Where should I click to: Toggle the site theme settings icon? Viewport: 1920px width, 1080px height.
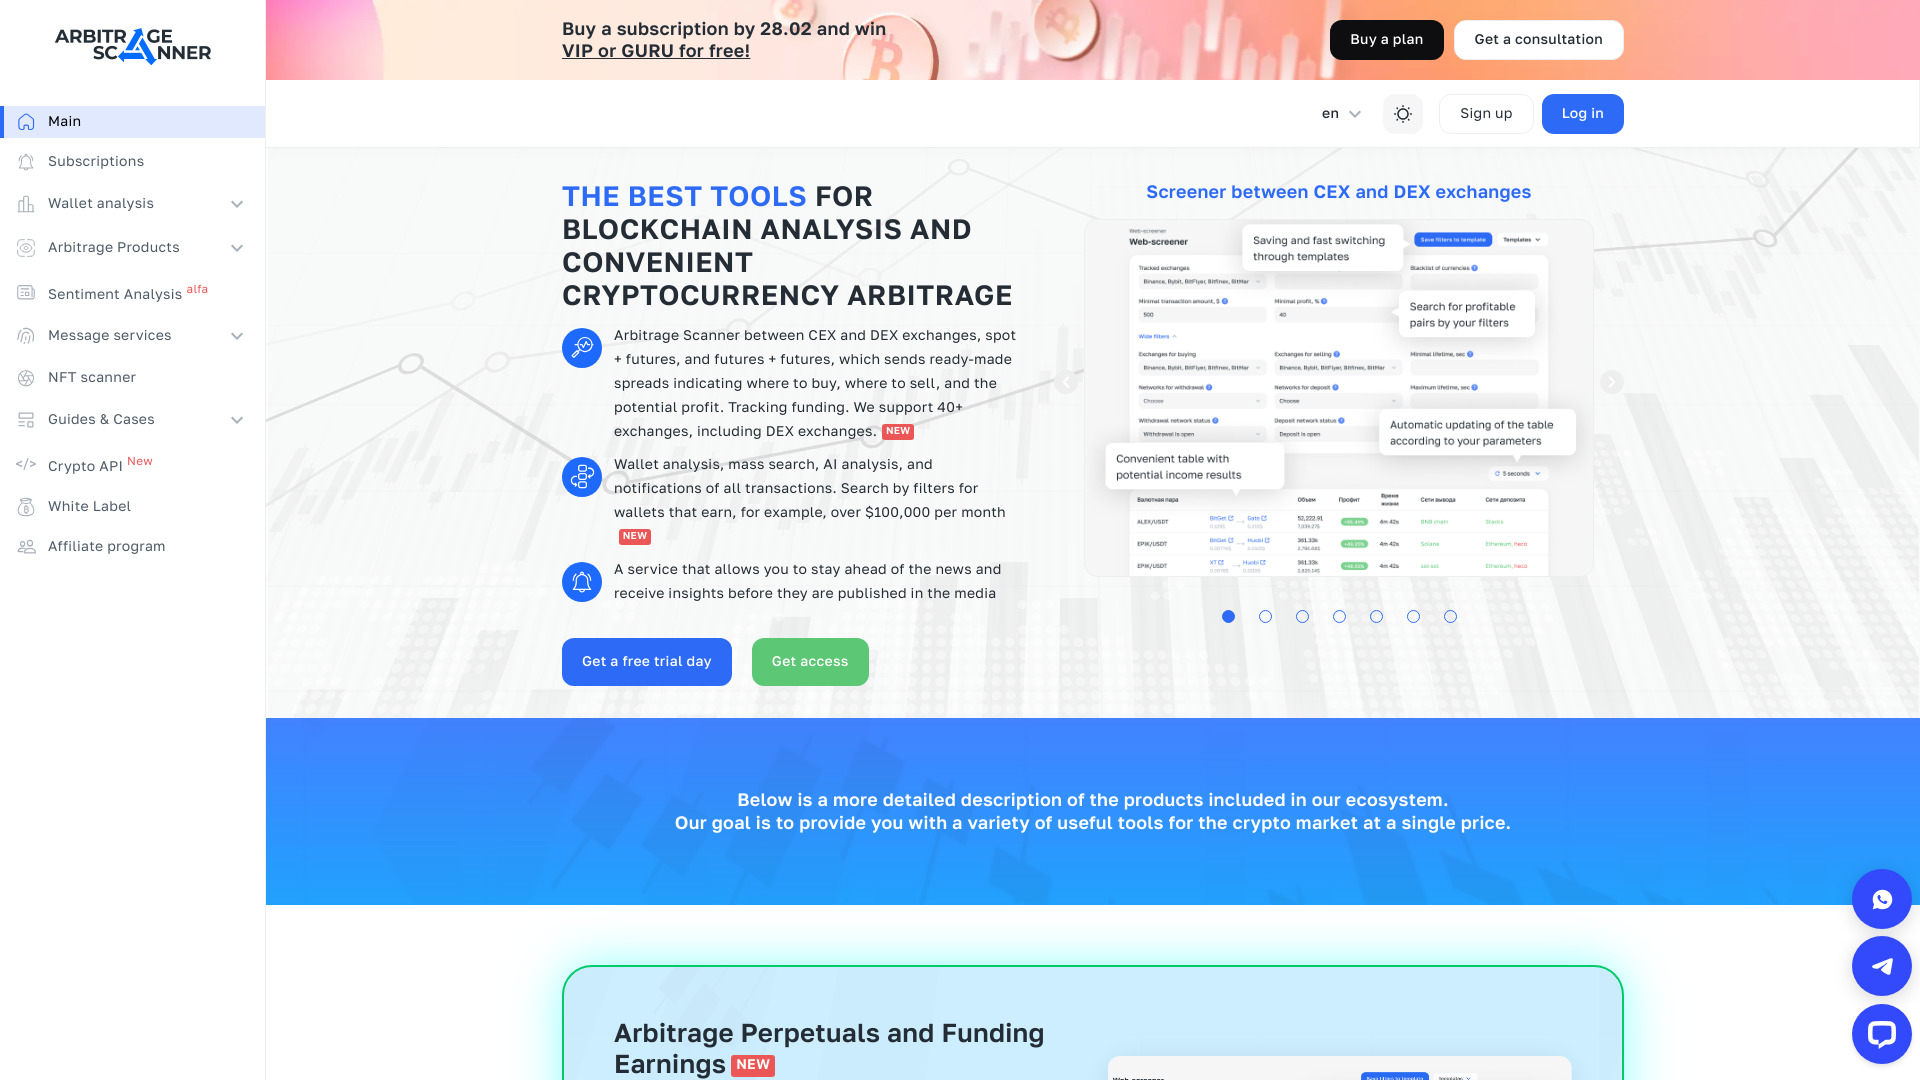(x=1403, y=113)
